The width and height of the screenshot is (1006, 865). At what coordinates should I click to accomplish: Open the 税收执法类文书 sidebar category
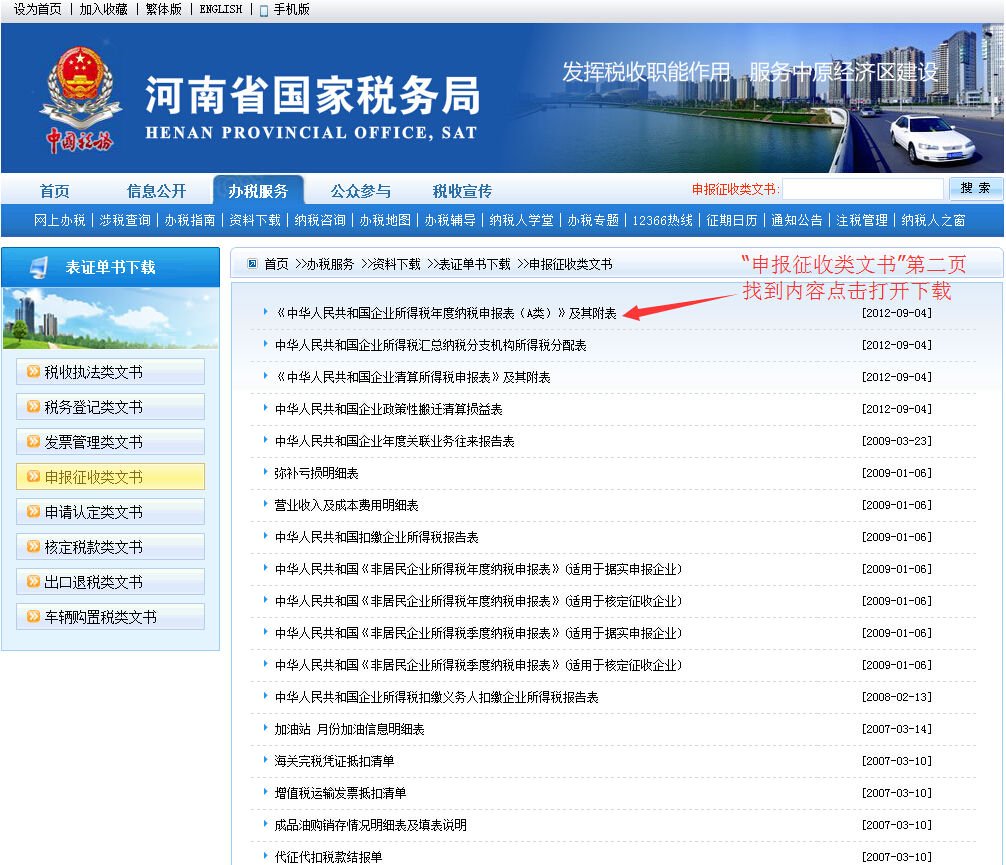(x=110, y=370)
